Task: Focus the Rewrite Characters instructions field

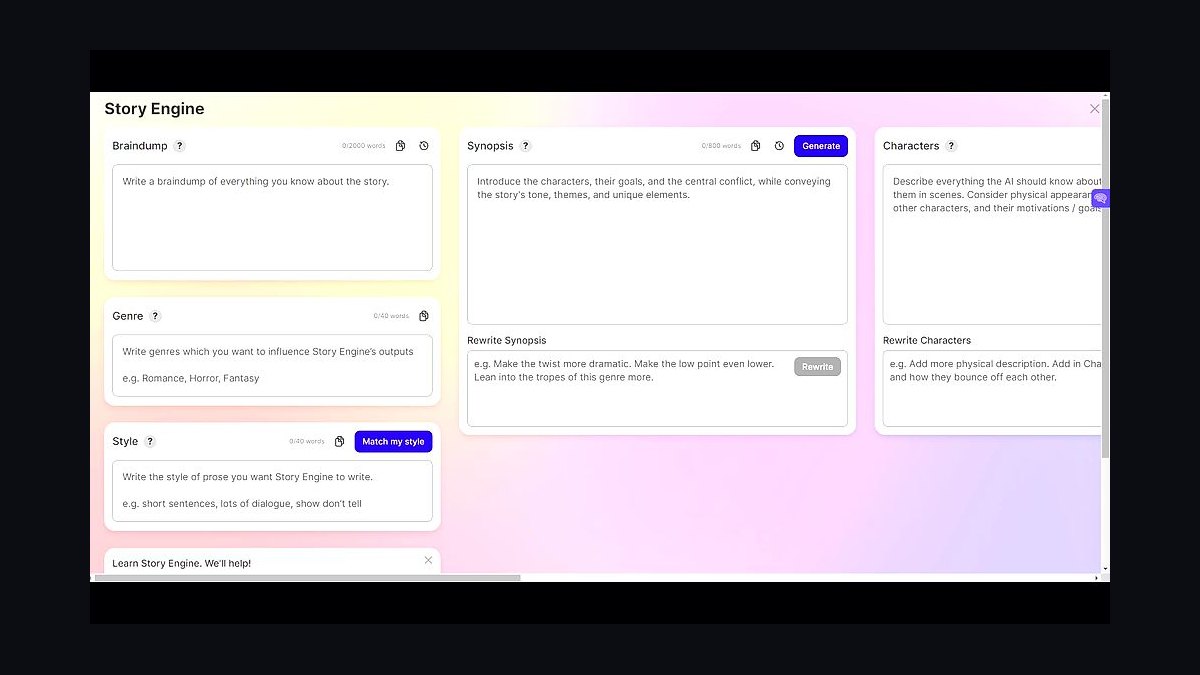Action: point(992,388)
